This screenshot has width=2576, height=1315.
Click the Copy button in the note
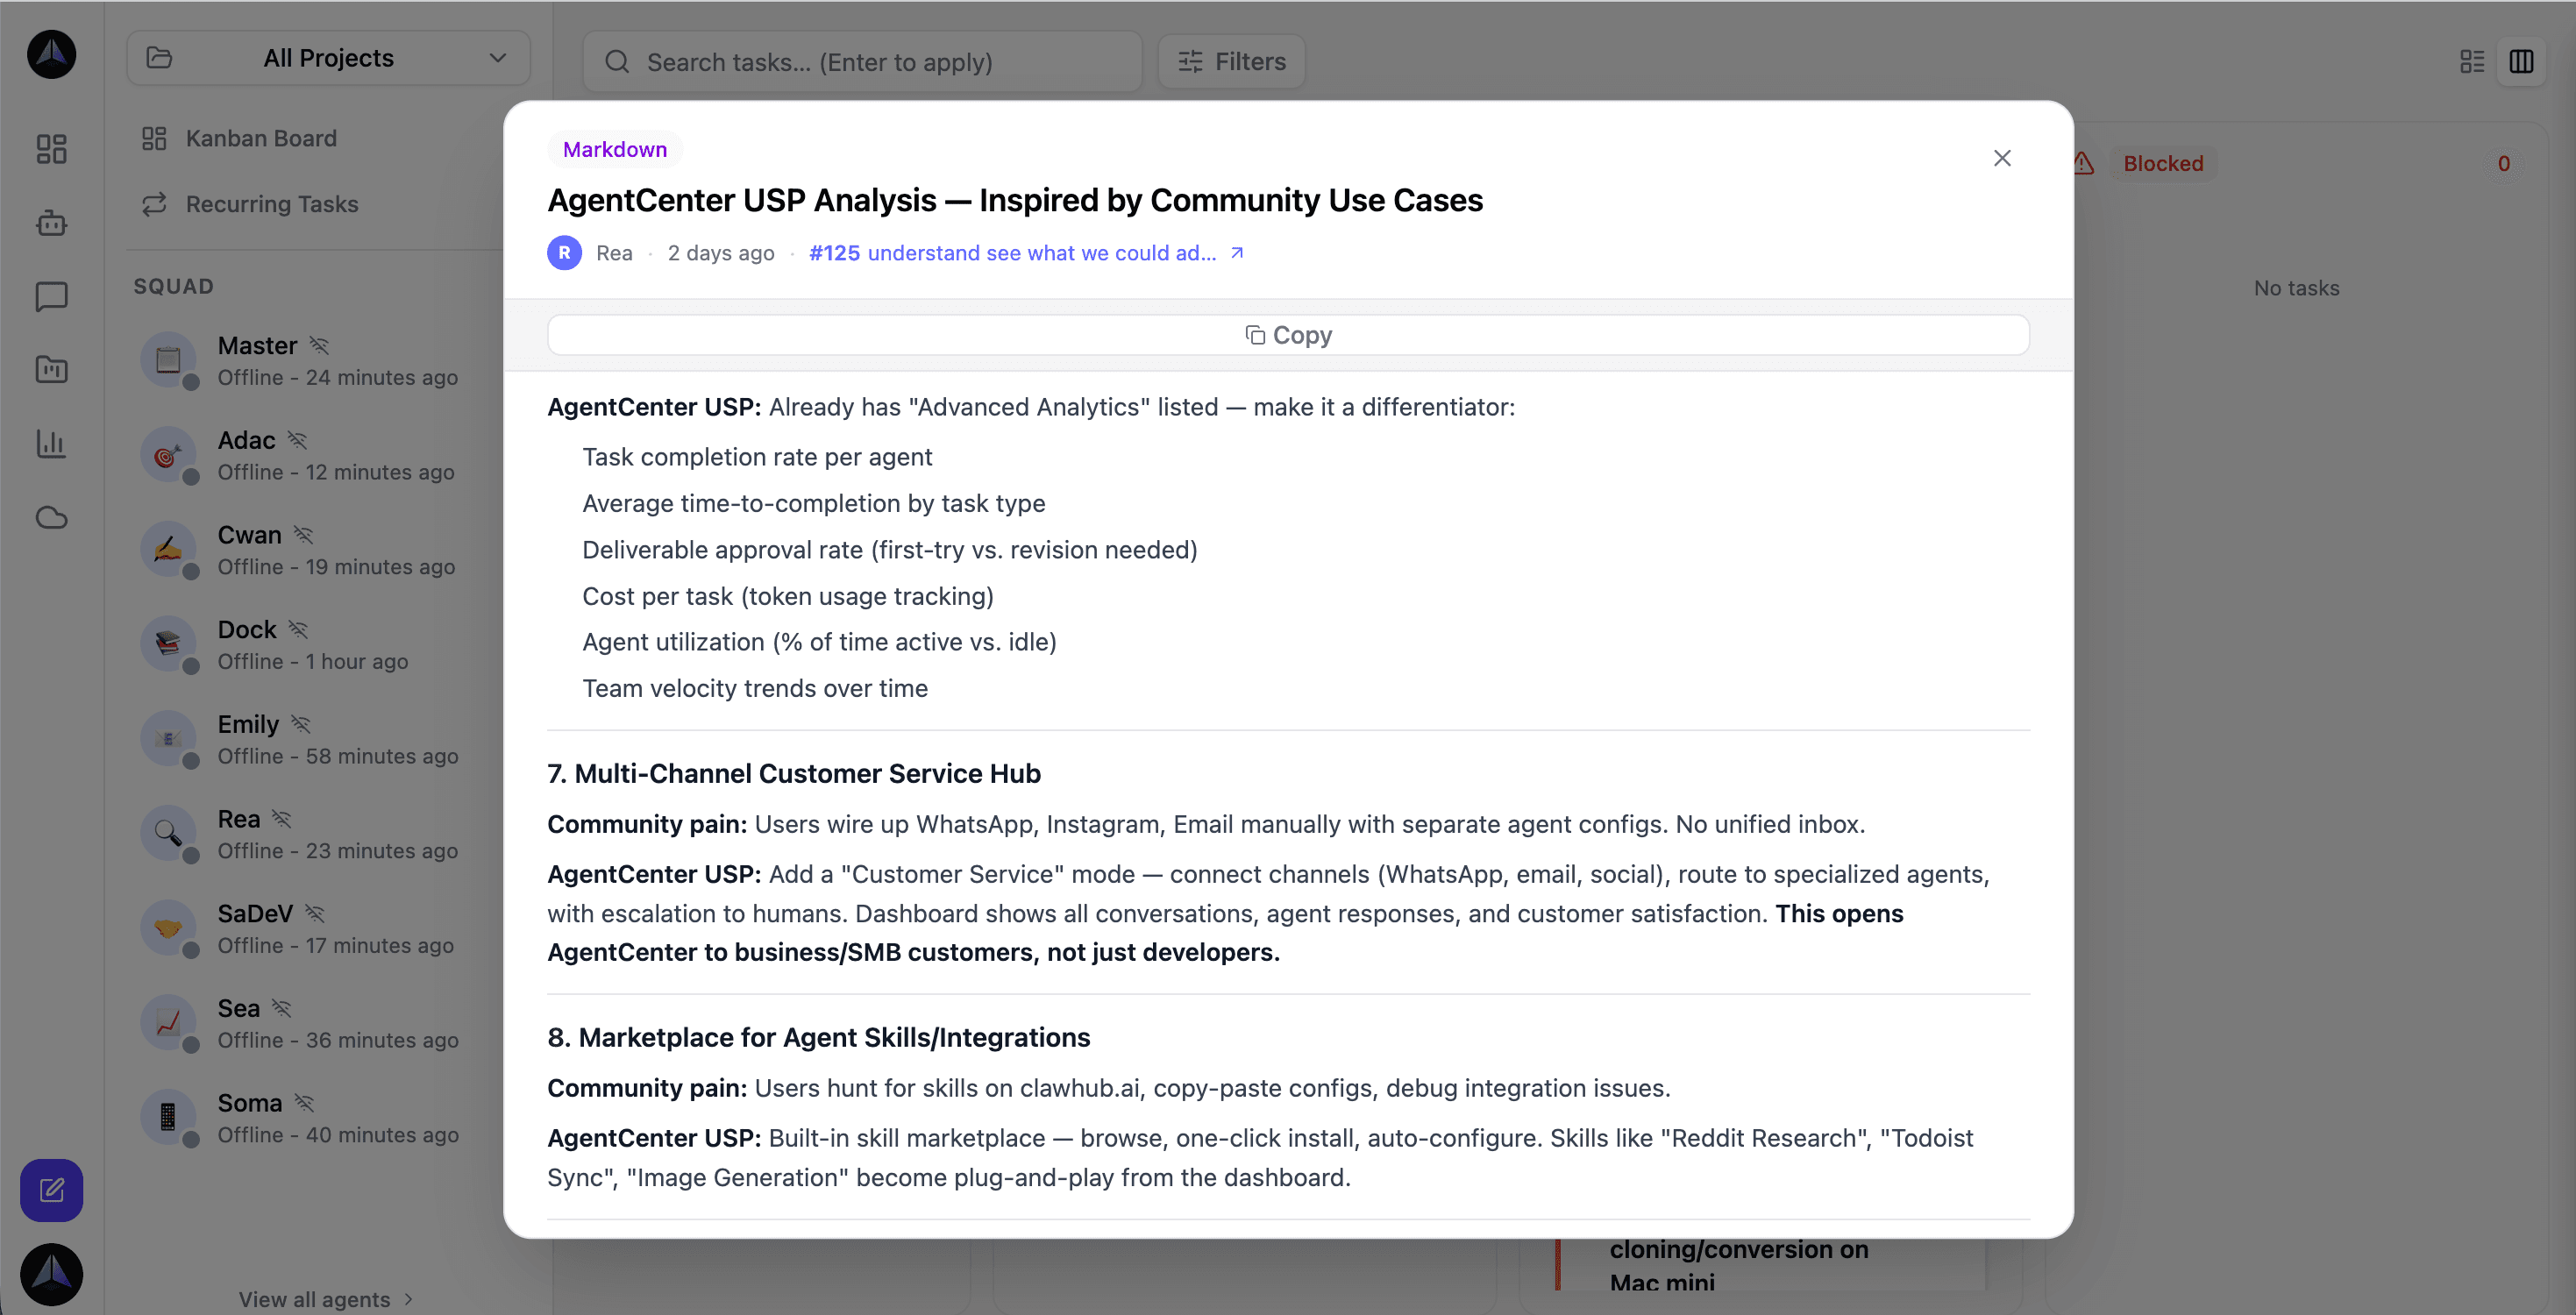point(1288,334)
